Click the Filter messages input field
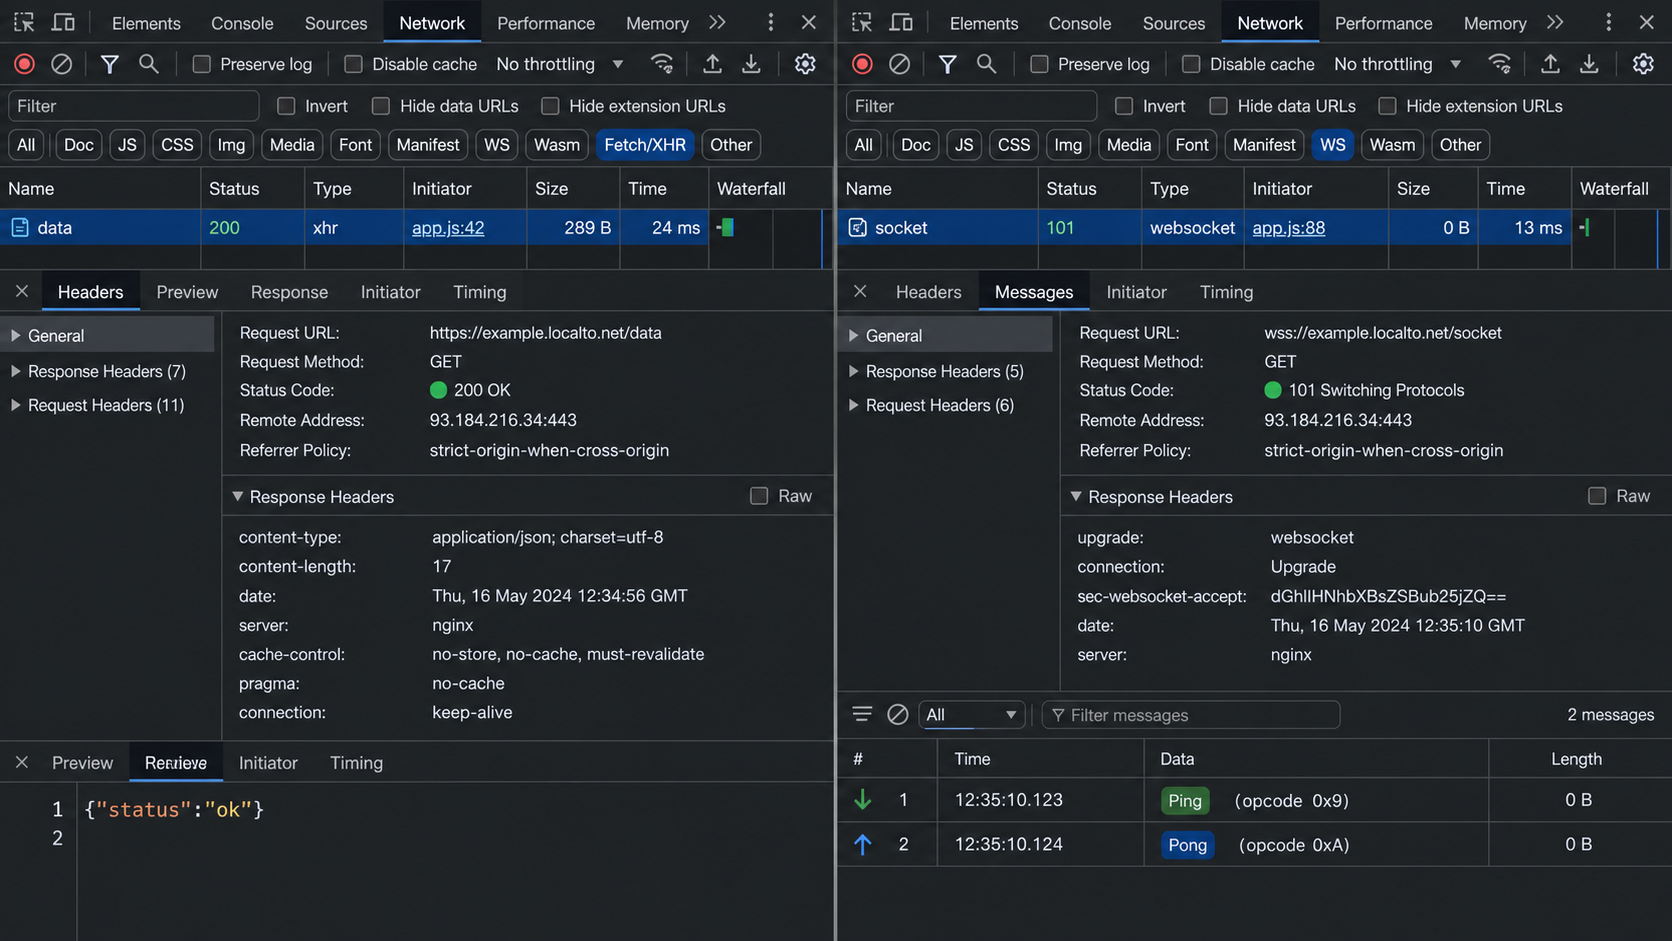The height and width of the screenshot is (941, 1672). 1190,714
